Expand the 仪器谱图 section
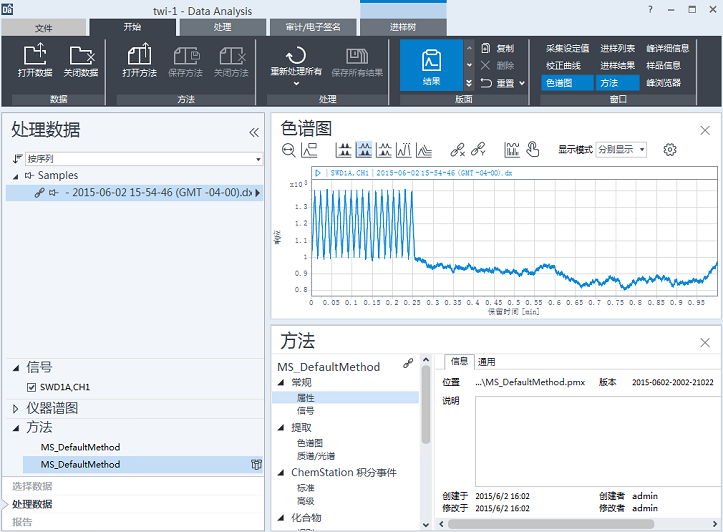This screenshot has width=723, height=532. pos(16,408)
